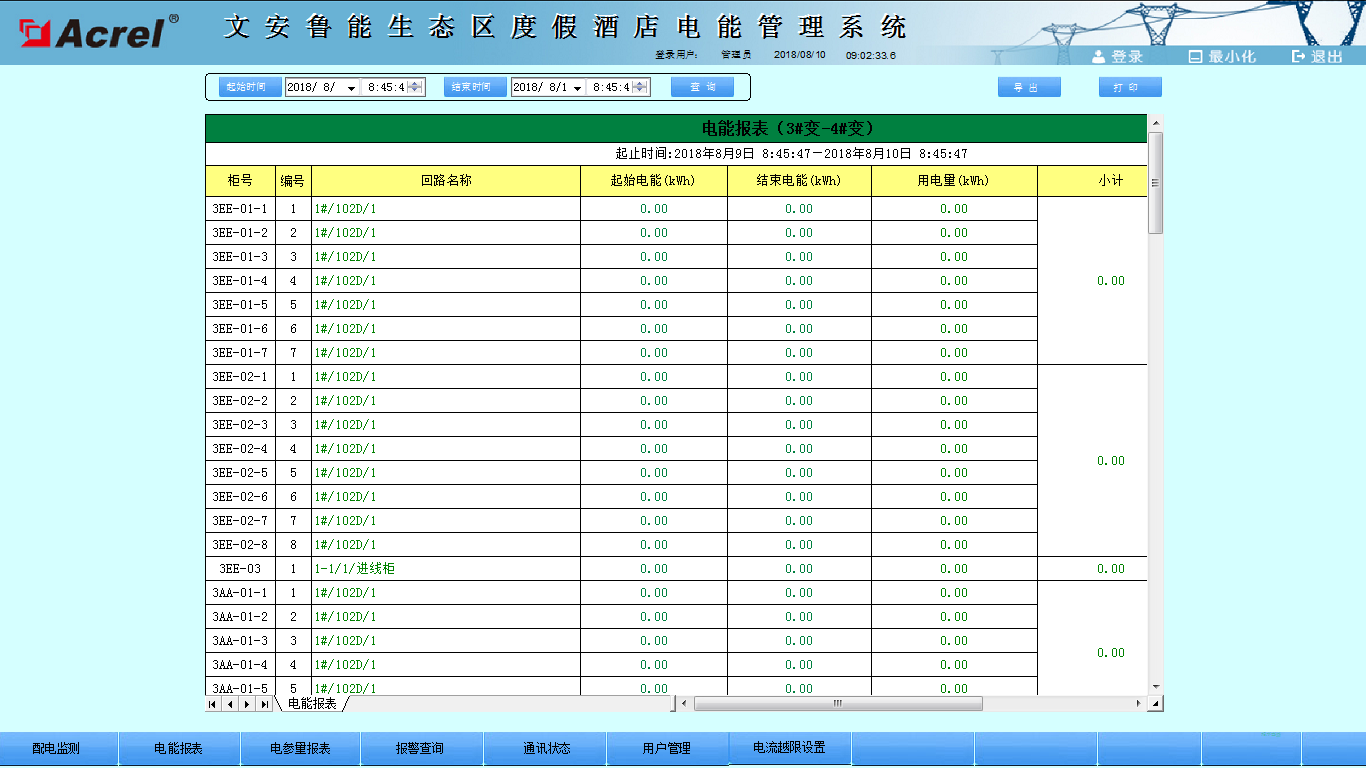The image size is (1366, 768).
Task: Click the 管理员 logged-in user label
Action: [736, 55]
